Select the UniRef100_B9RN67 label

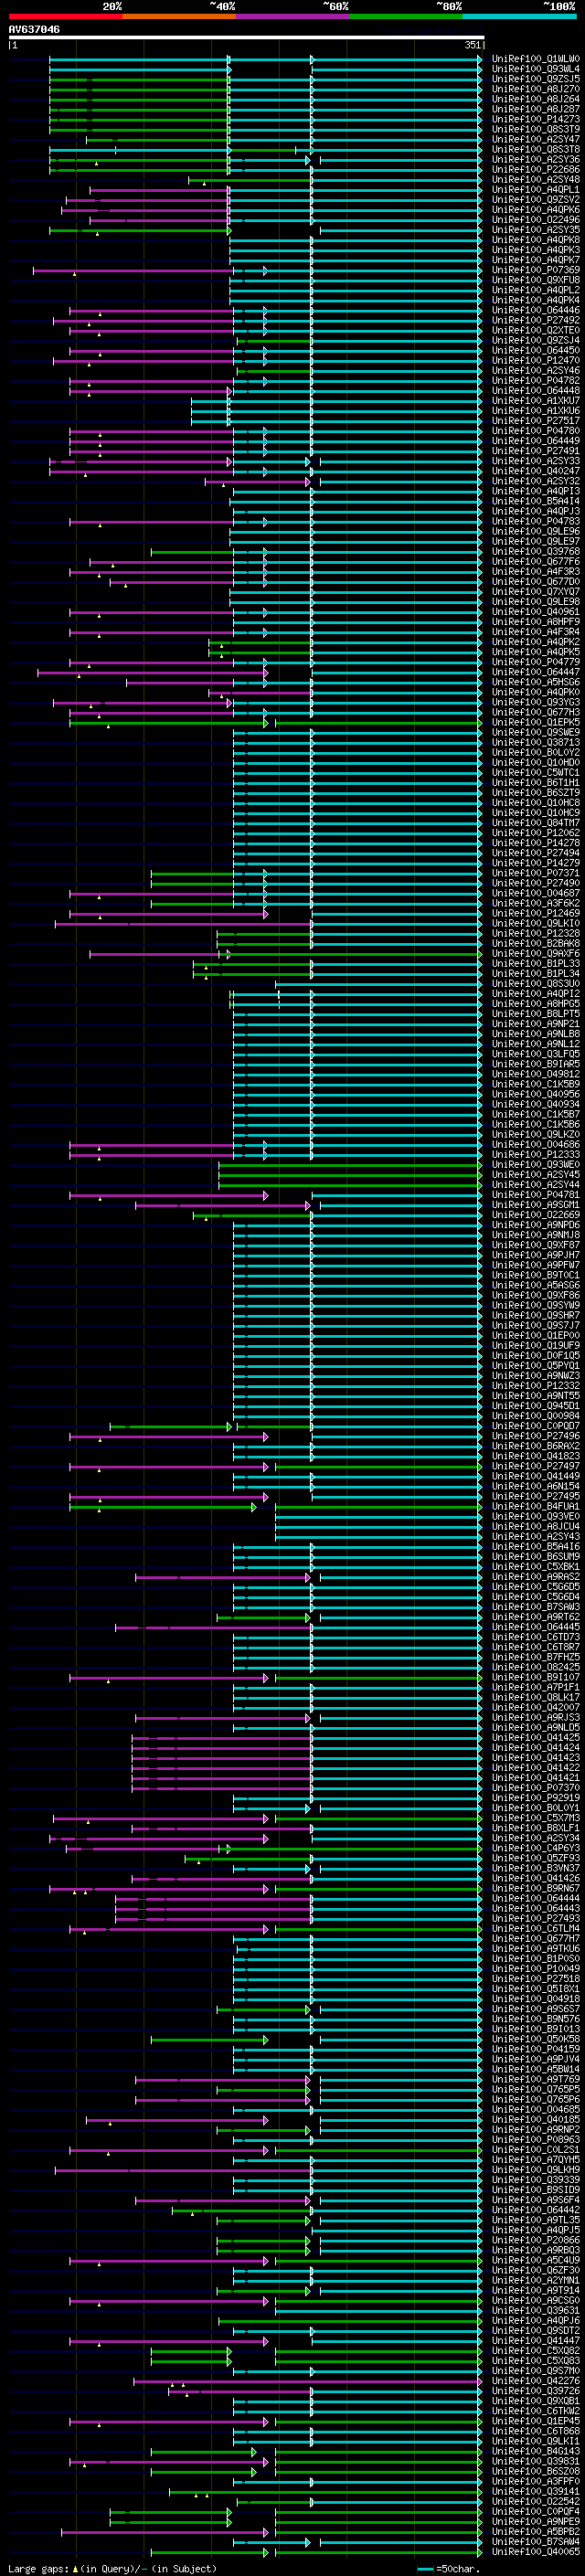coord(536,1888)
